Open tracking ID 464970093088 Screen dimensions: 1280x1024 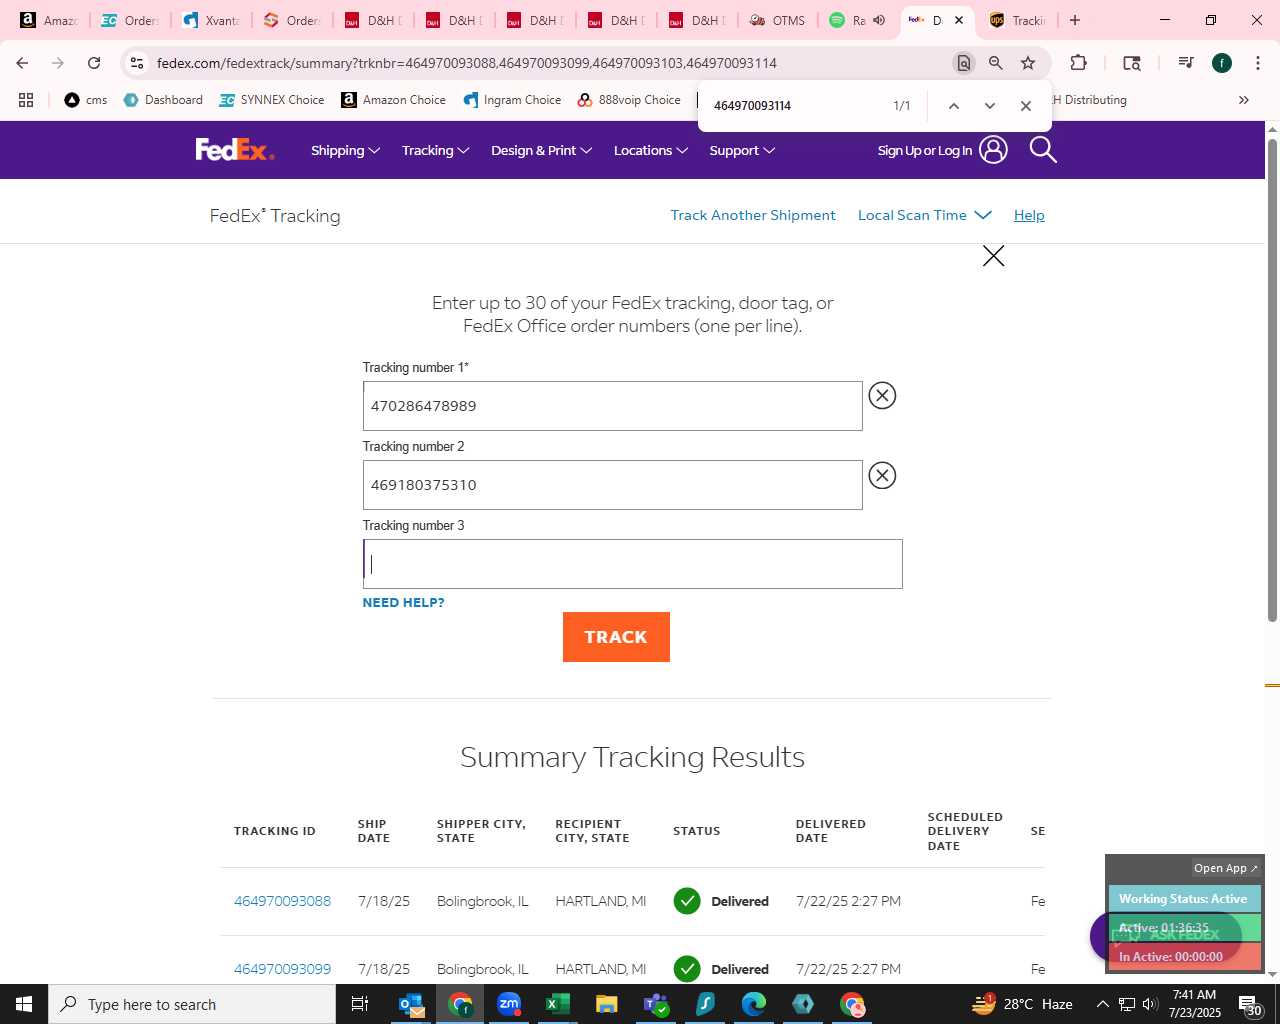(x=282, y=901)
